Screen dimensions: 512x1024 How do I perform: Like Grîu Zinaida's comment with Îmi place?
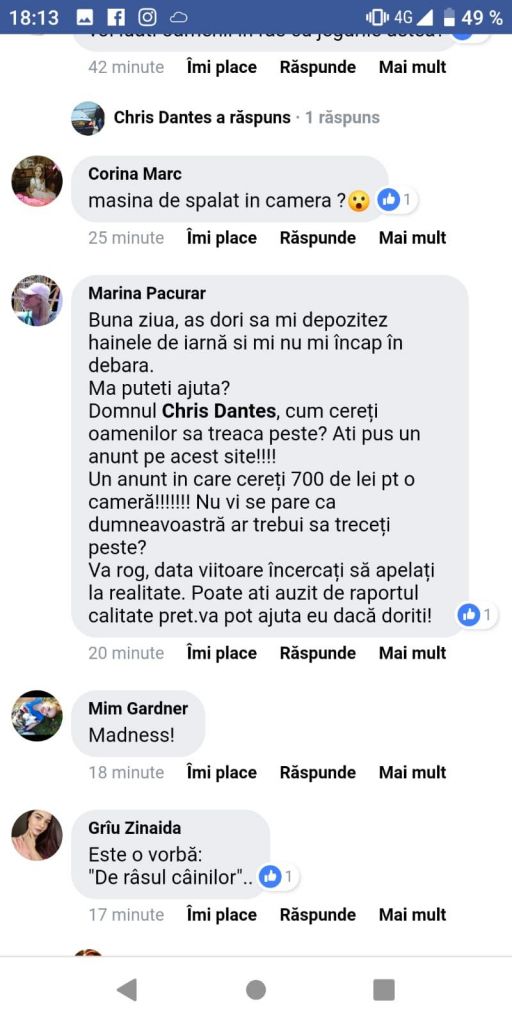221,915
